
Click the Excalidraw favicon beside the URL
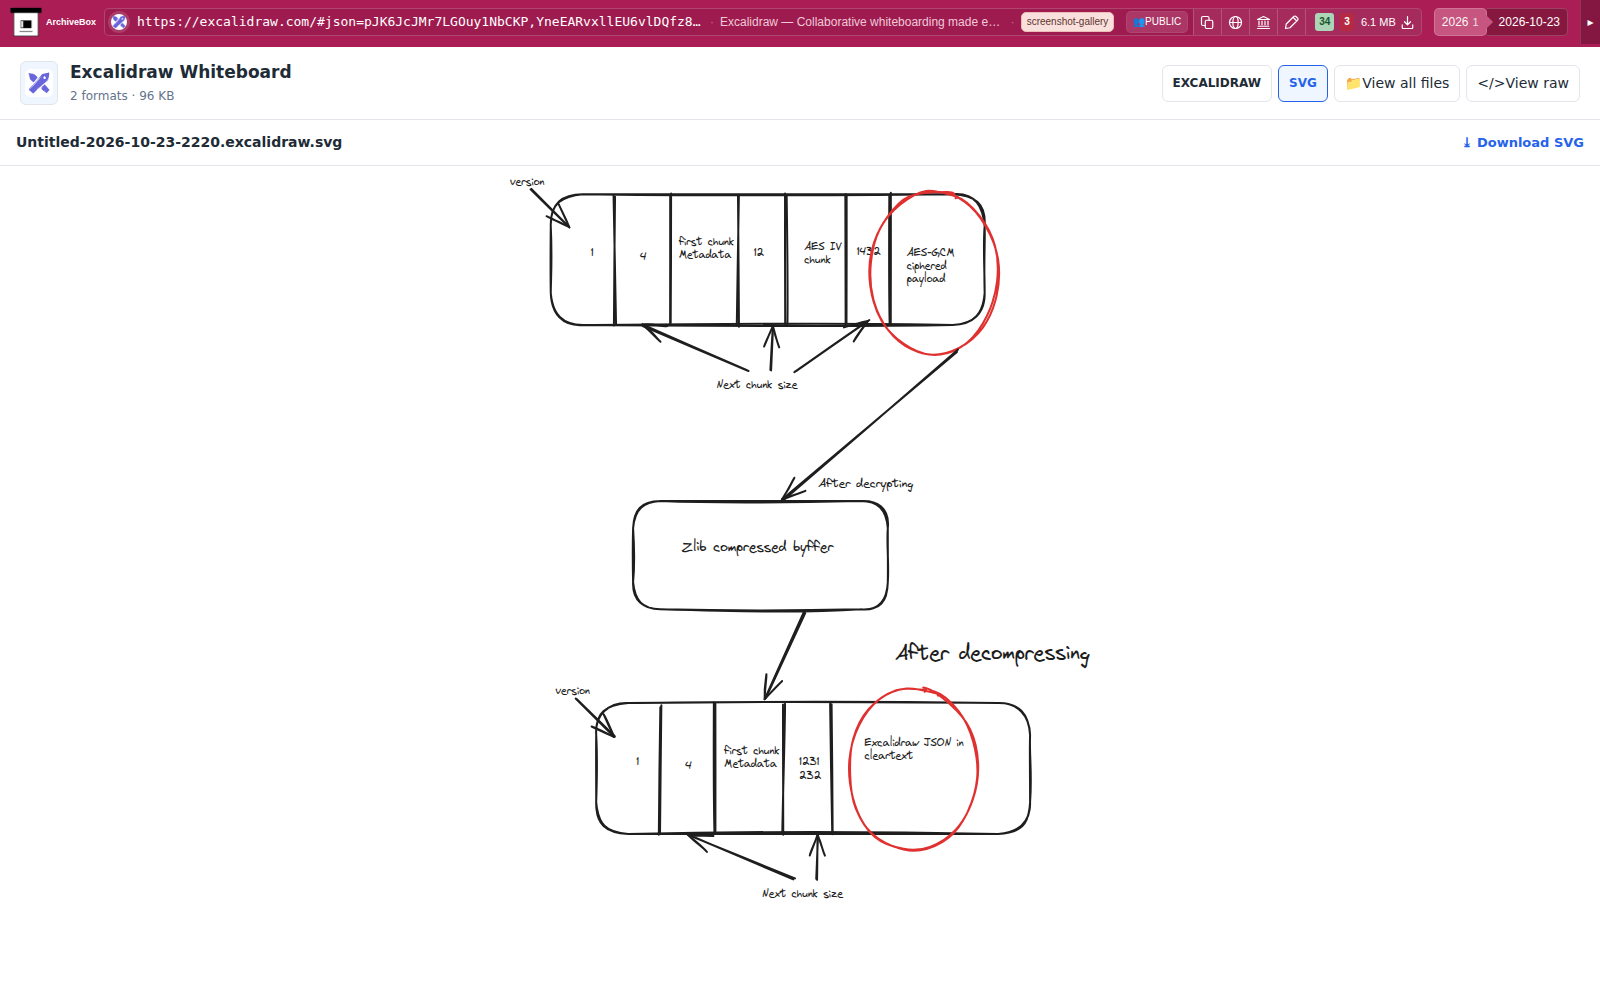pos(119,22)
